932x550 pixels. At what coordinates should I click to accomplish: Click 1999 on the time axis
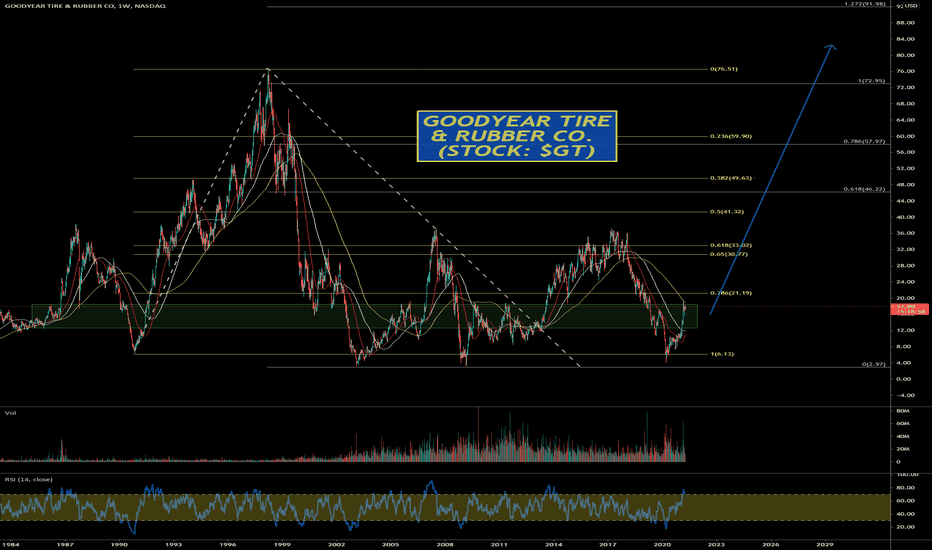point(282,544)
